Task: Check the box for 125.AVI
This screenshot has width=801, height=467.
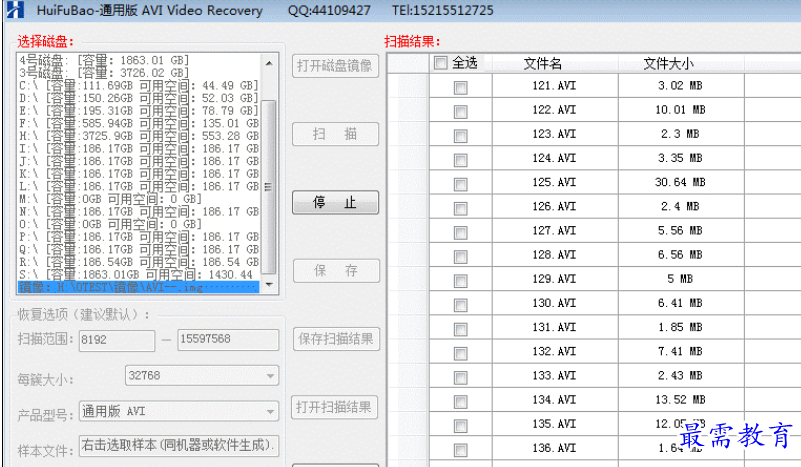Action: tap(460, 184)
